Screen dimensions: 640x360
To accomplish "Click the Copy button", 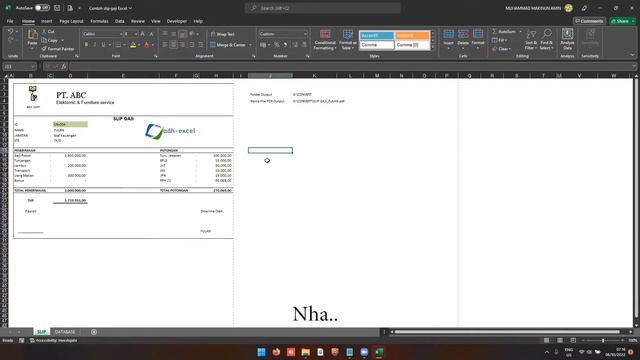I will [50, 40].
